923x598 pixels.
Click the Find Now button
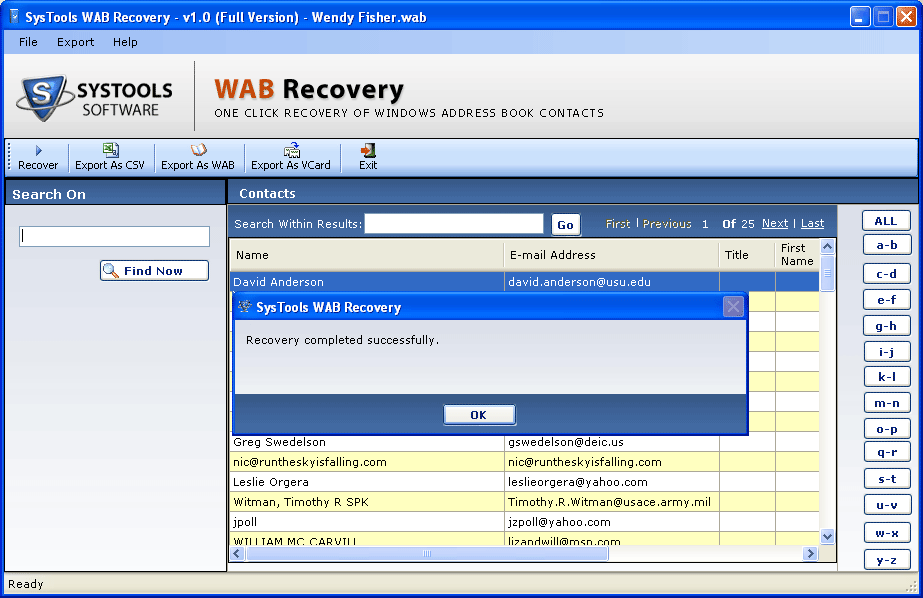click(x=154, y=271)
